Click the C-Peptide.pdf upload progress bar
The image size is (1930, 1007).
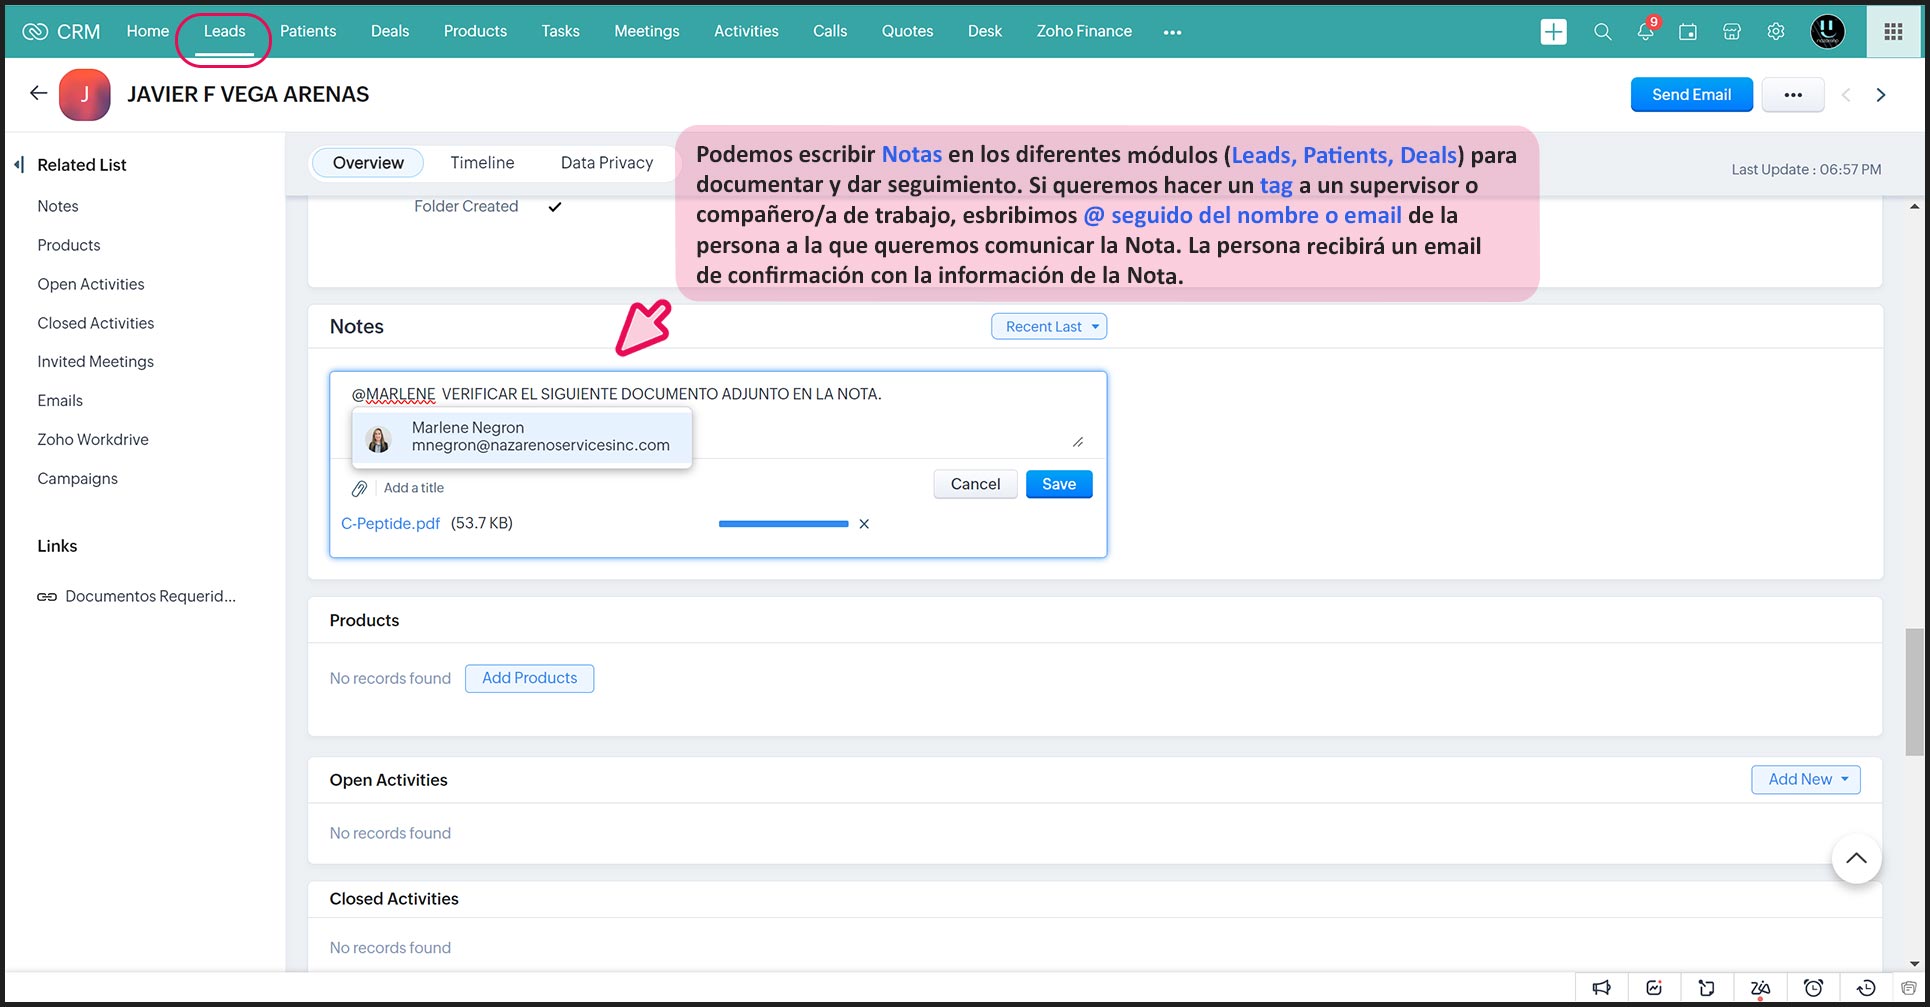[x=783, y=524]
